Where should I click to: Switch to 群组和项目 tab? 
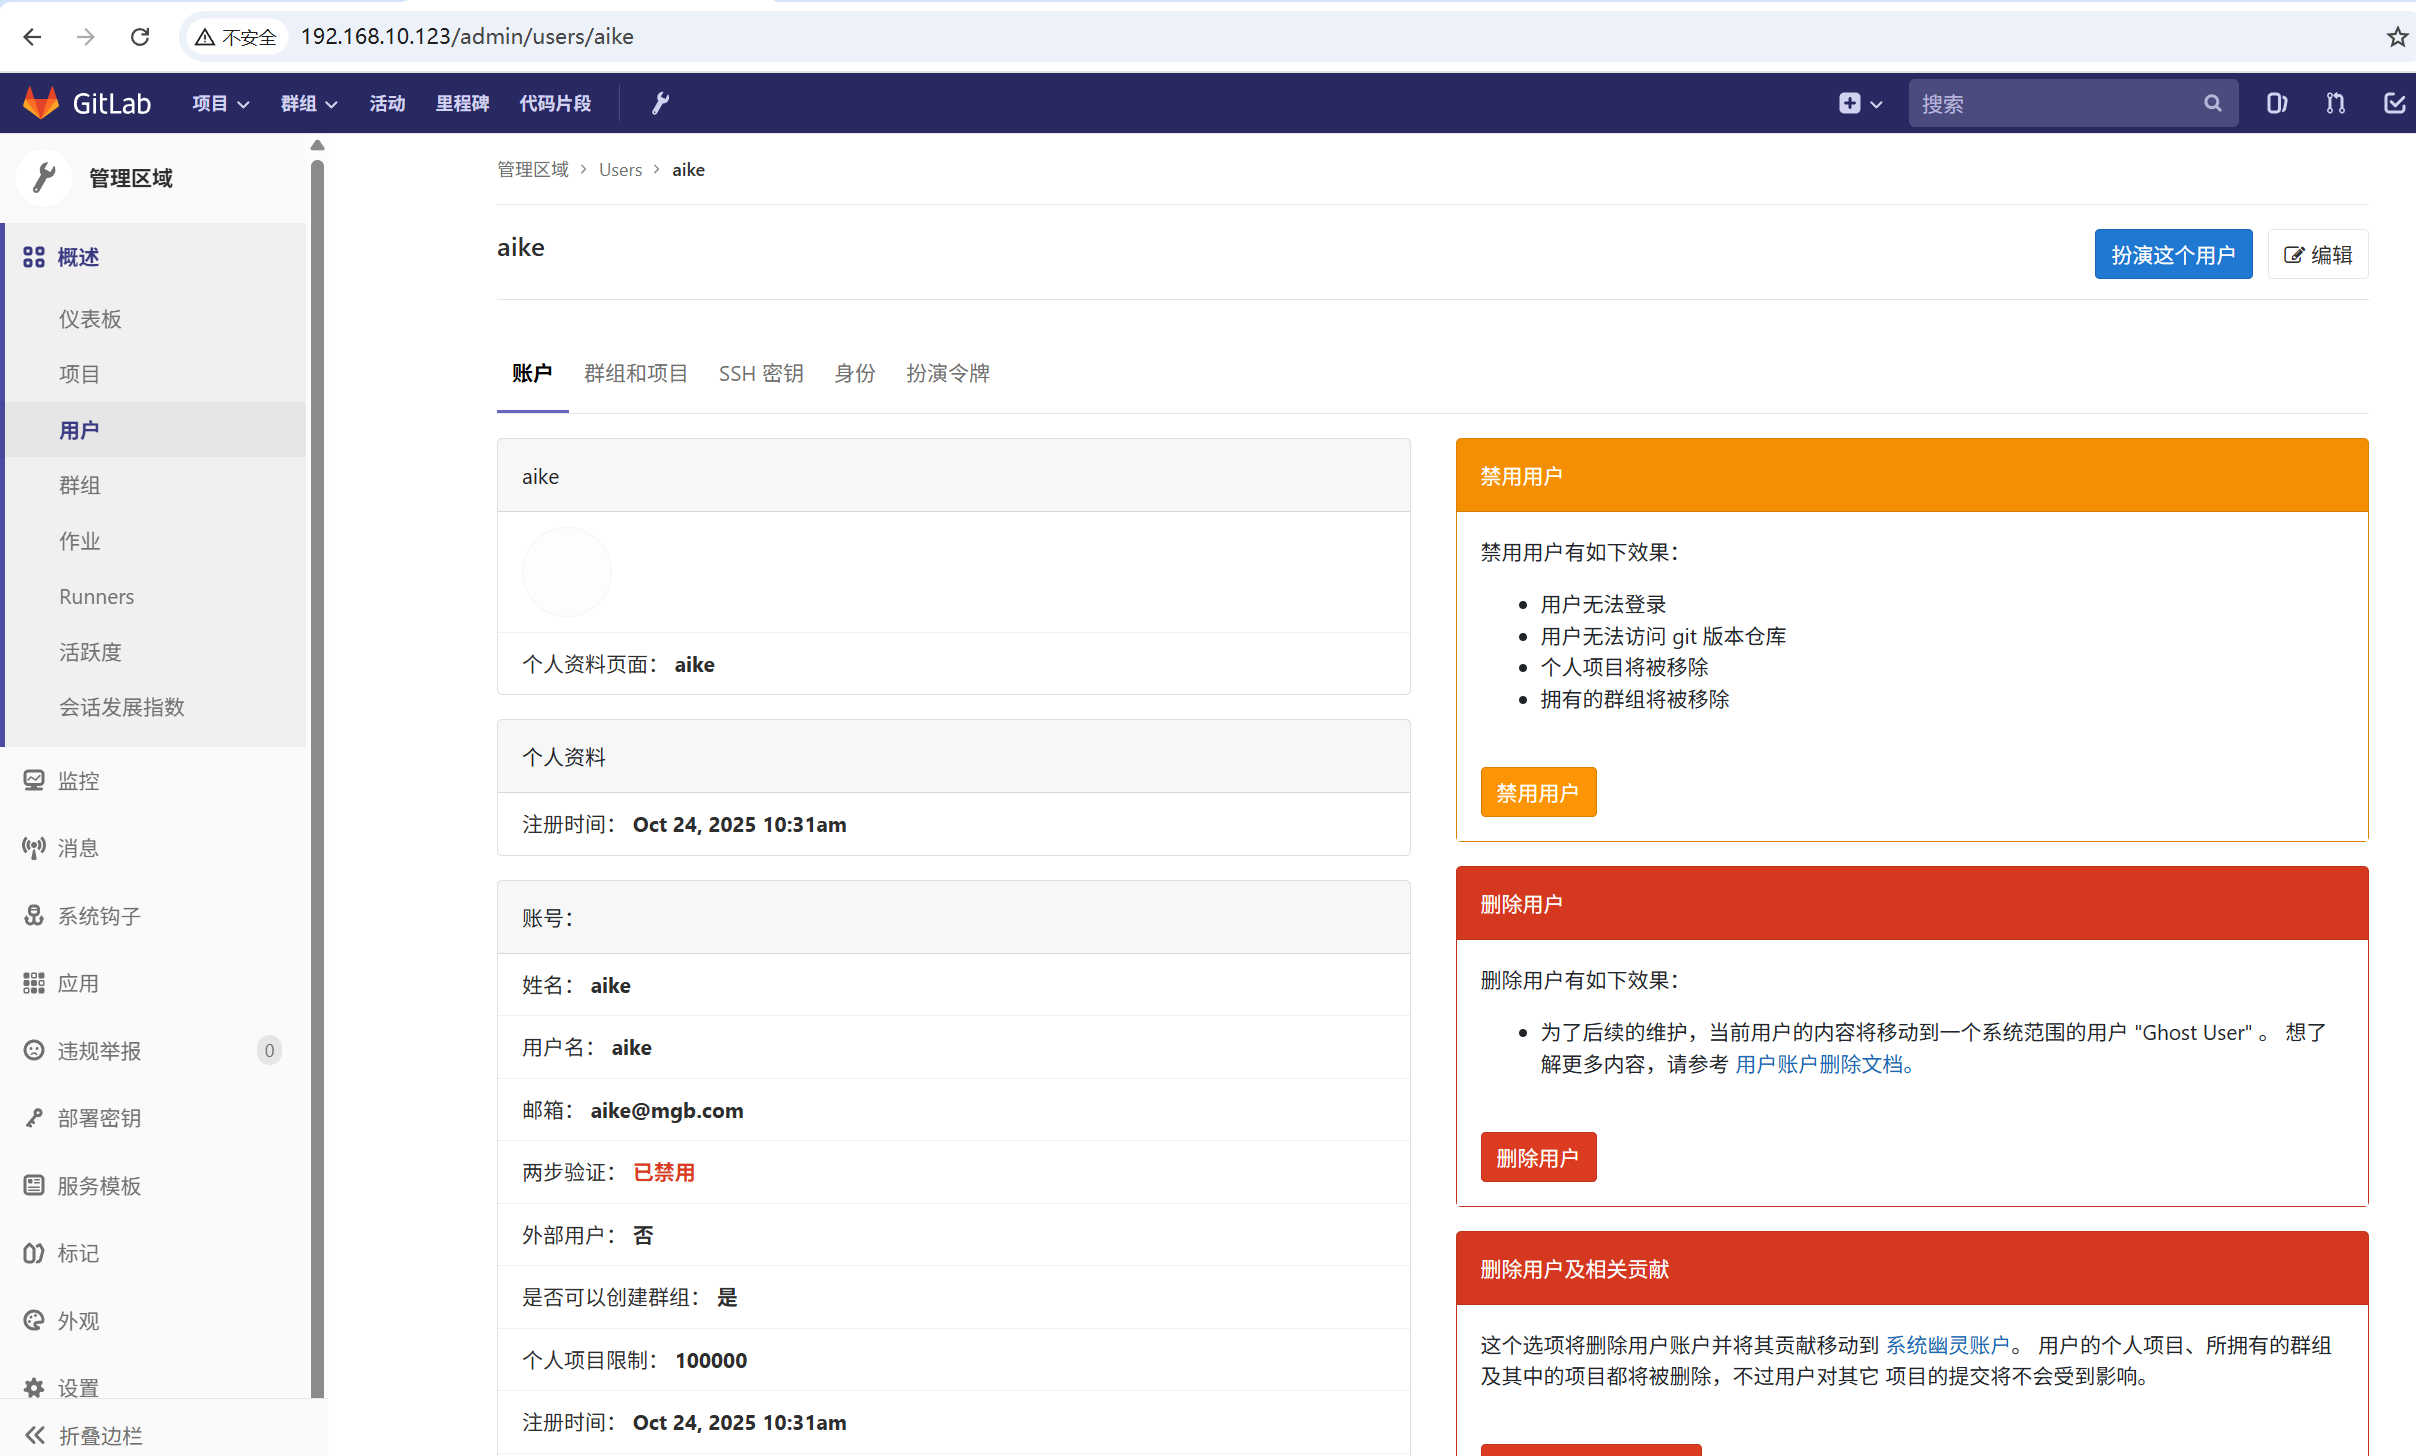point(635,373)
